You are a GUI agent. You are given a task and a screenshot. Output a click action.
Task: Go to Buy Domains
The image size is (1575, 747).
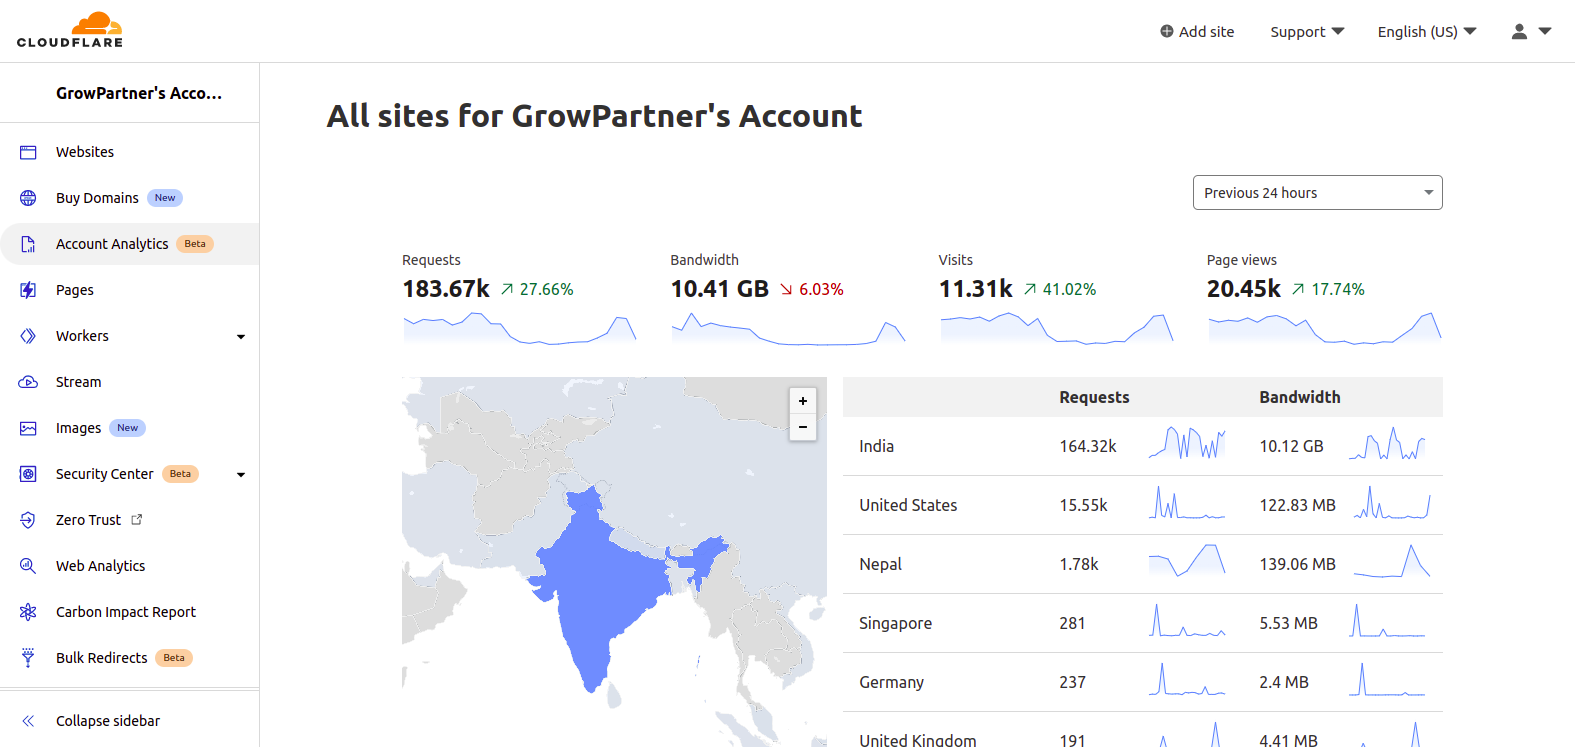(x=97, y=198)
